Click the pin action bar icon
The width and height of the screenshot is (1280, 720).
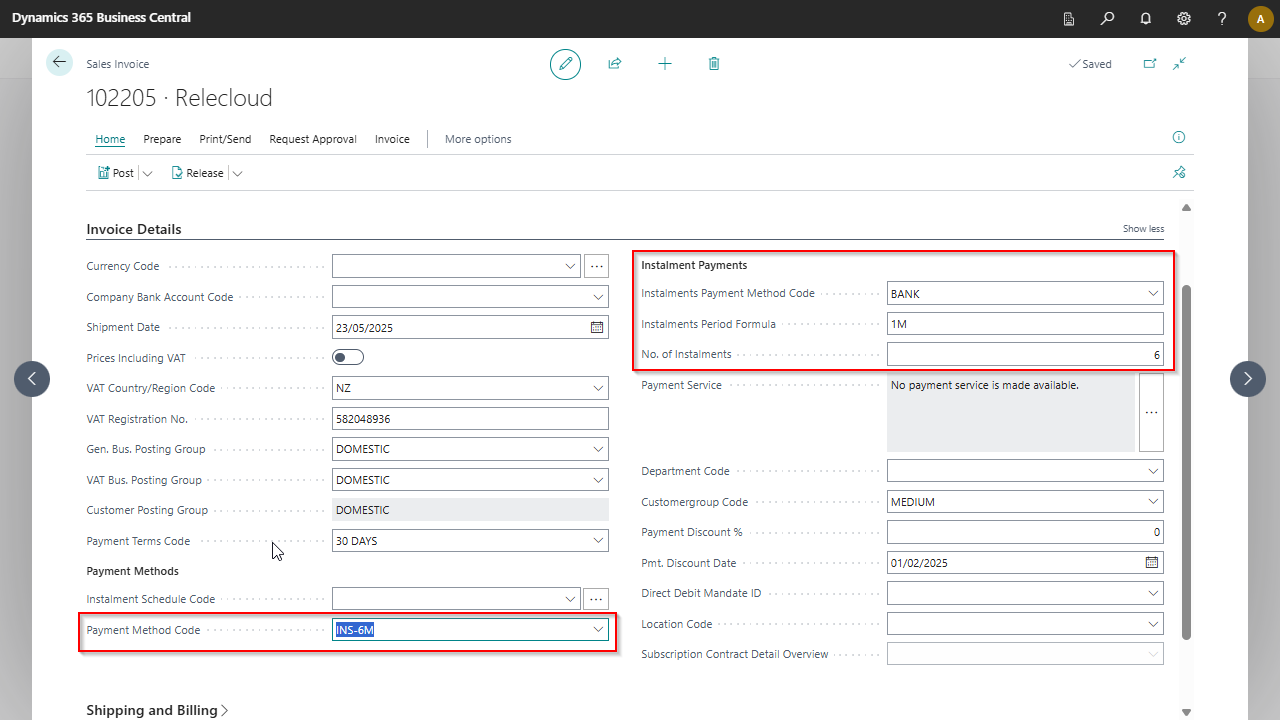[x=1179, y=173]
